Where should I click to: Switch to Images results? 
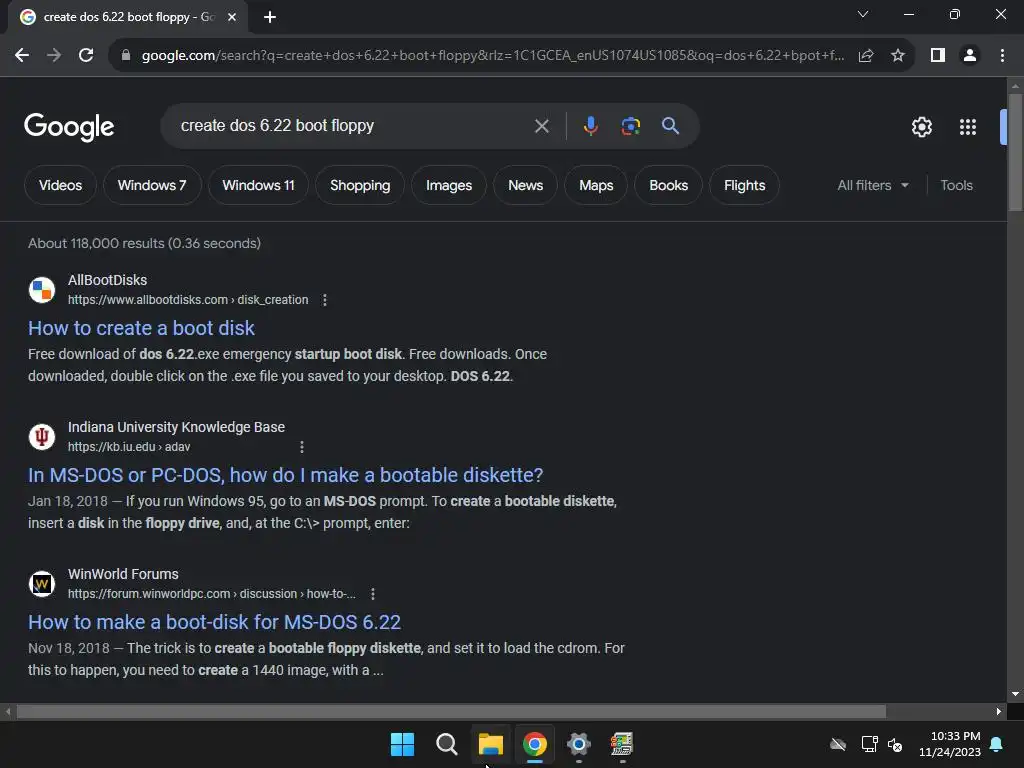click(449, 185)
